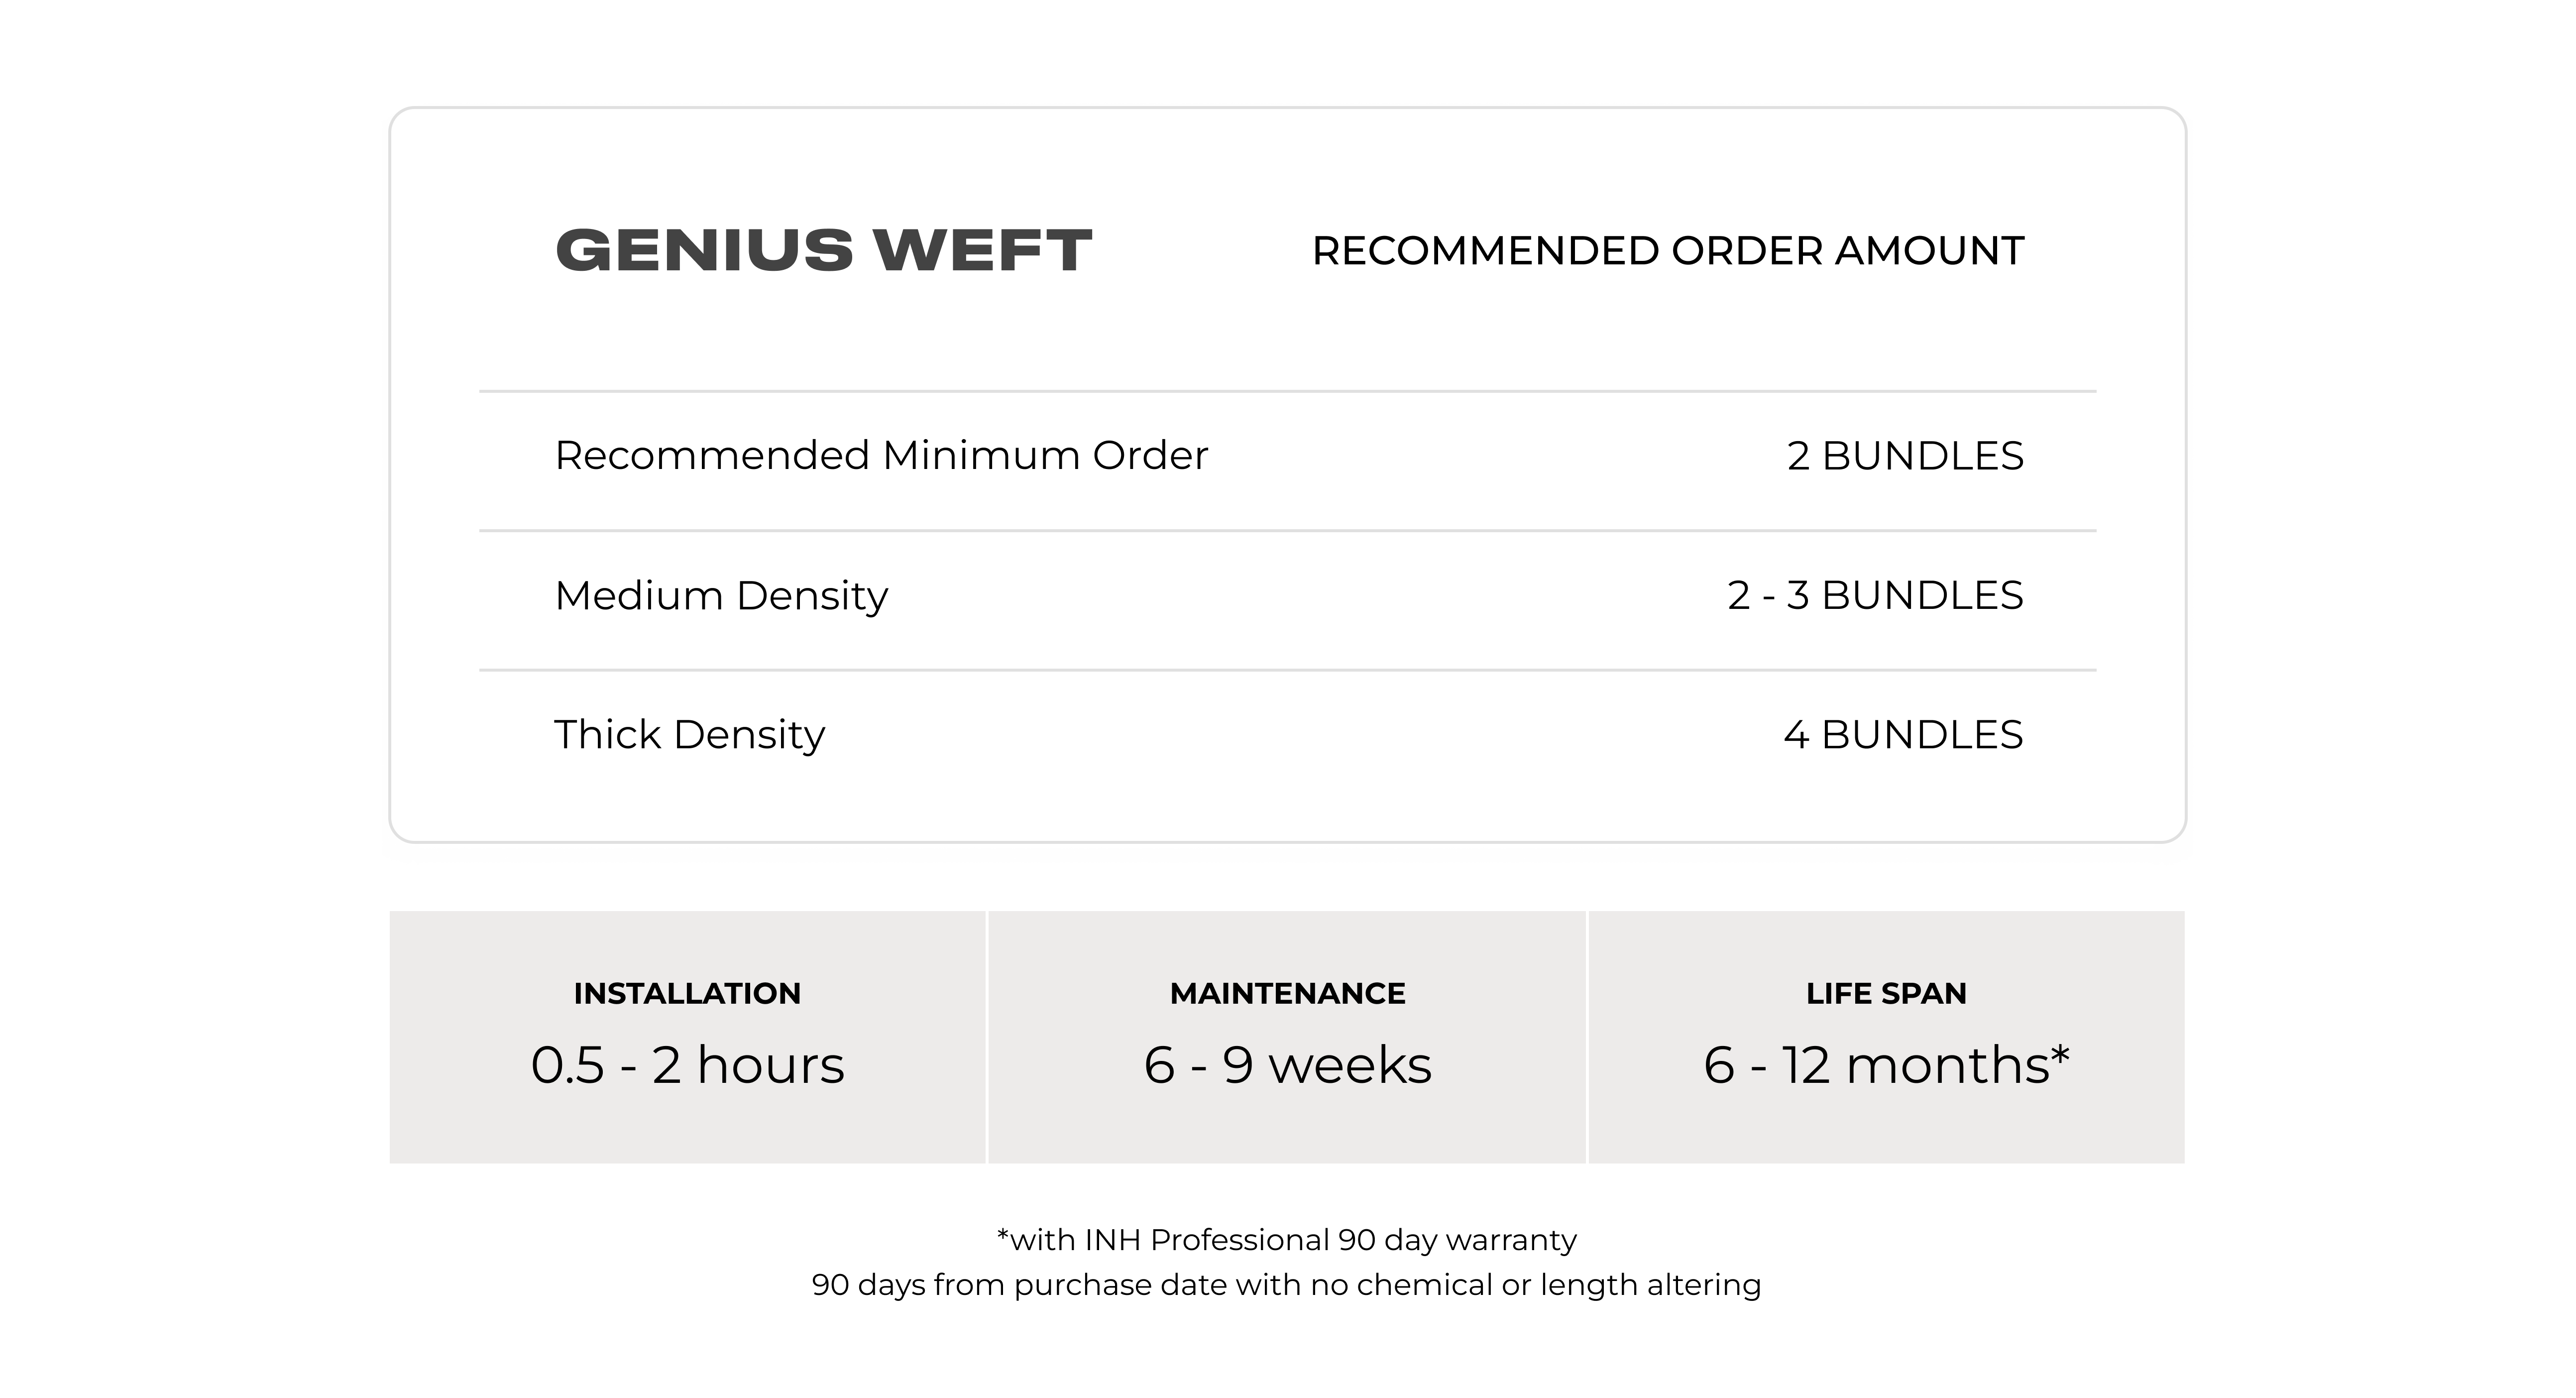Select the 2 BUNDLES value

1905,456
